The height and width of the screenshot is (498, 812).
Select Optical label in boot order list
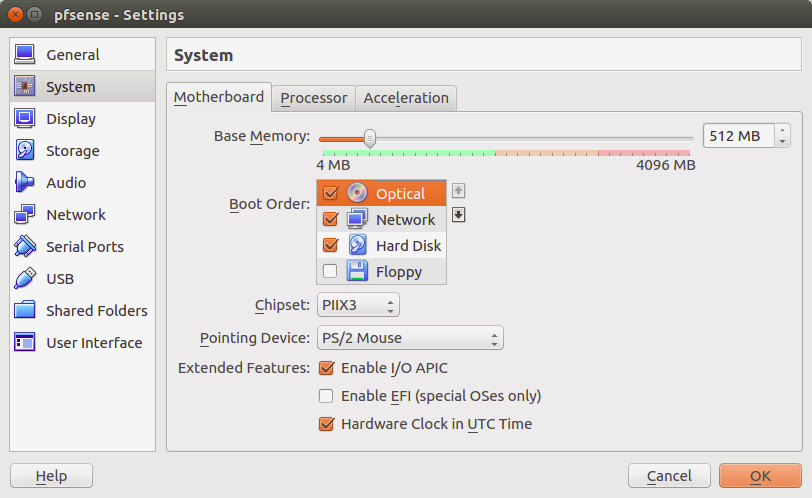pos(400,194)
